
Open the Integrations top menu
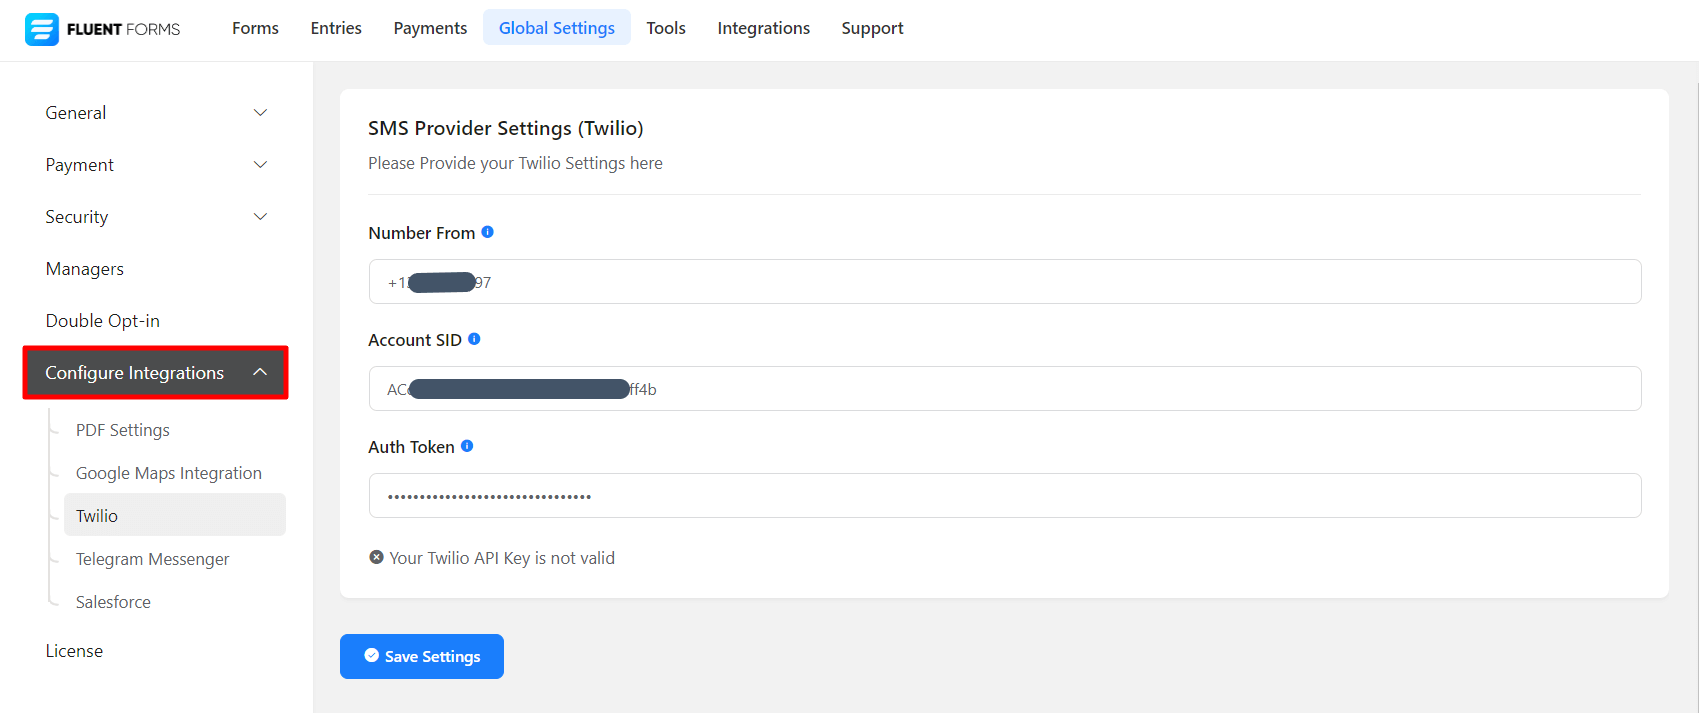(763, 28)
